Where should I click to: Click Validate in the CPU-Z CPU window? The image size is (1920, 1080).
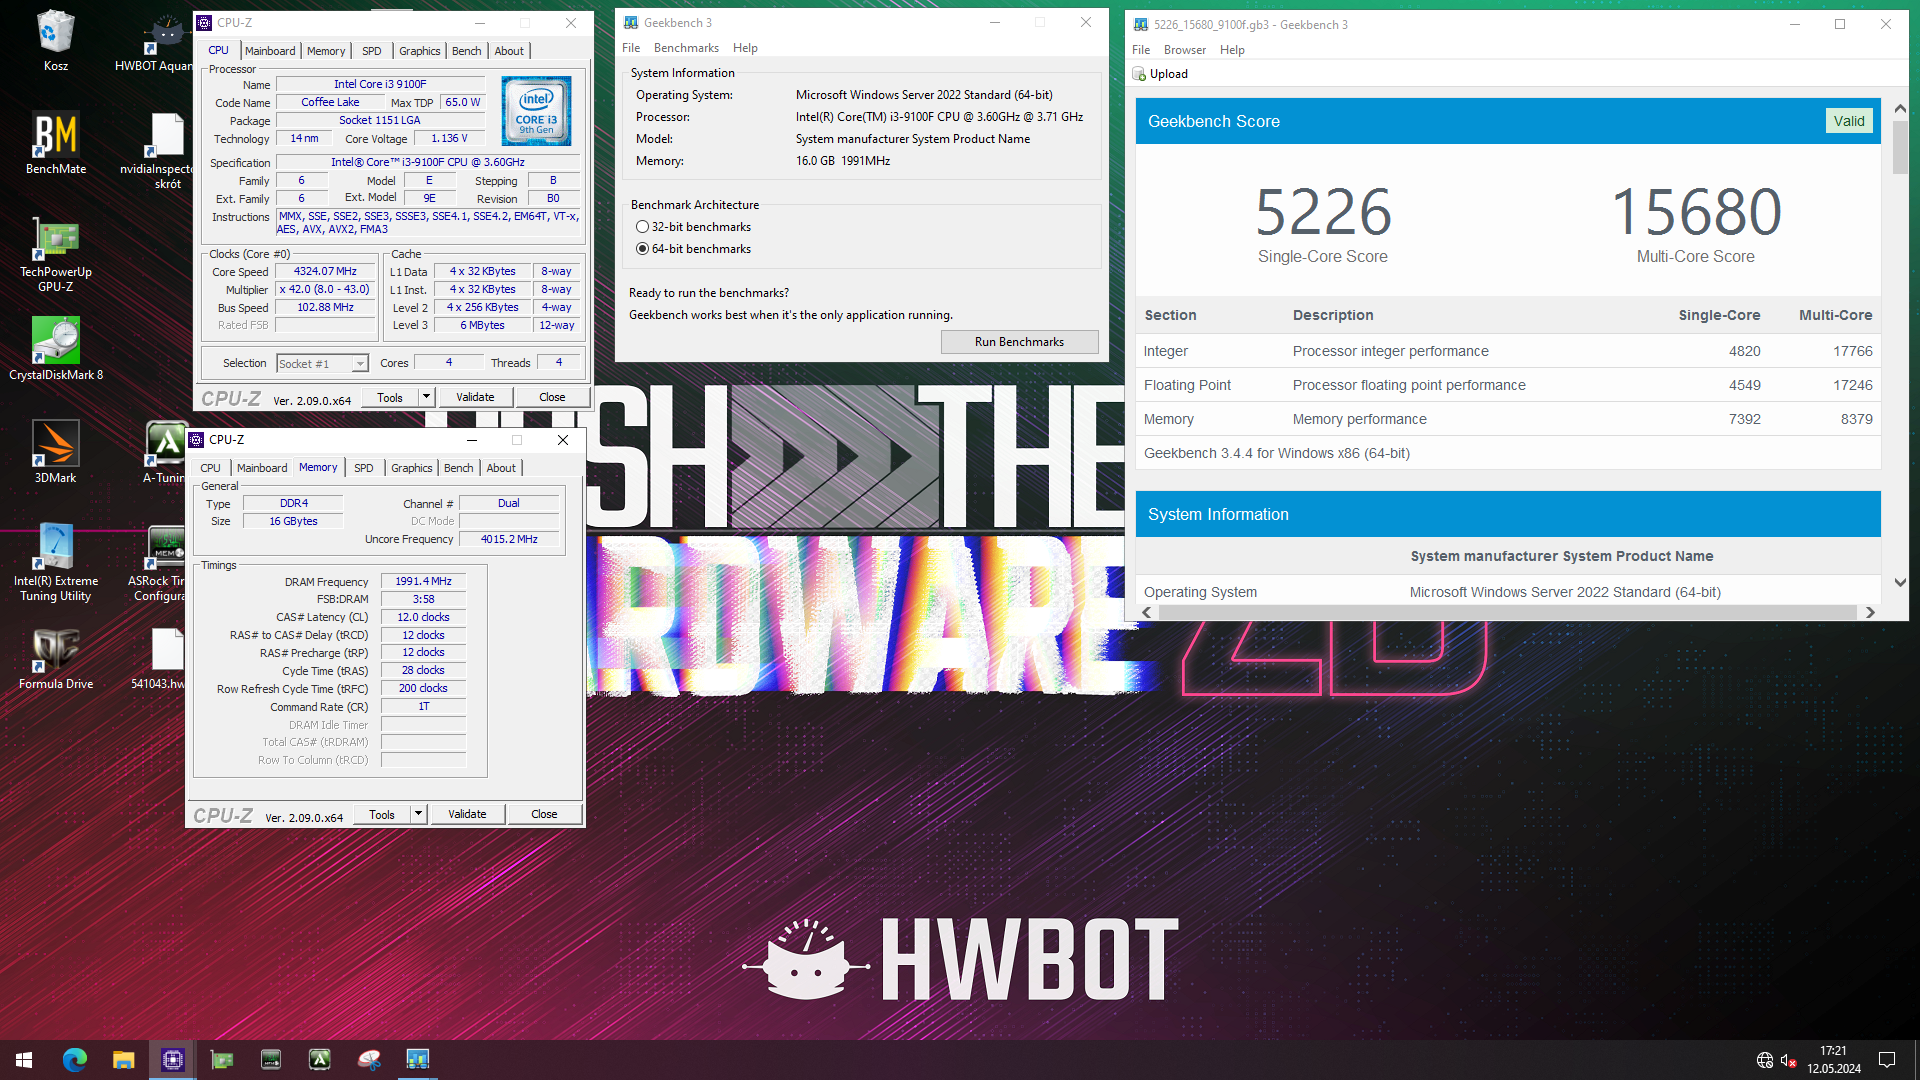pyautogui.click(x=475, y=397)
